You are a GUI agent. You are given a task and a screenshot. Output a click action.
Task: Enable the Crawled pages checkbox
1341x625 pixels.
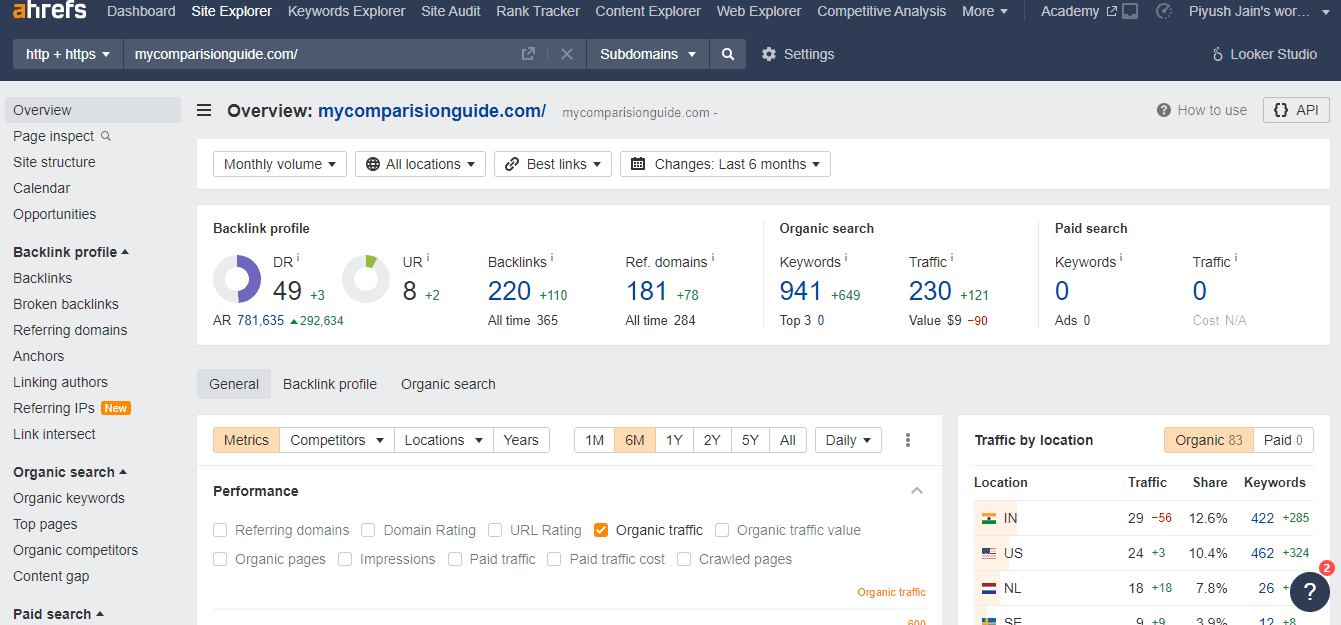[x=684, y=559]
